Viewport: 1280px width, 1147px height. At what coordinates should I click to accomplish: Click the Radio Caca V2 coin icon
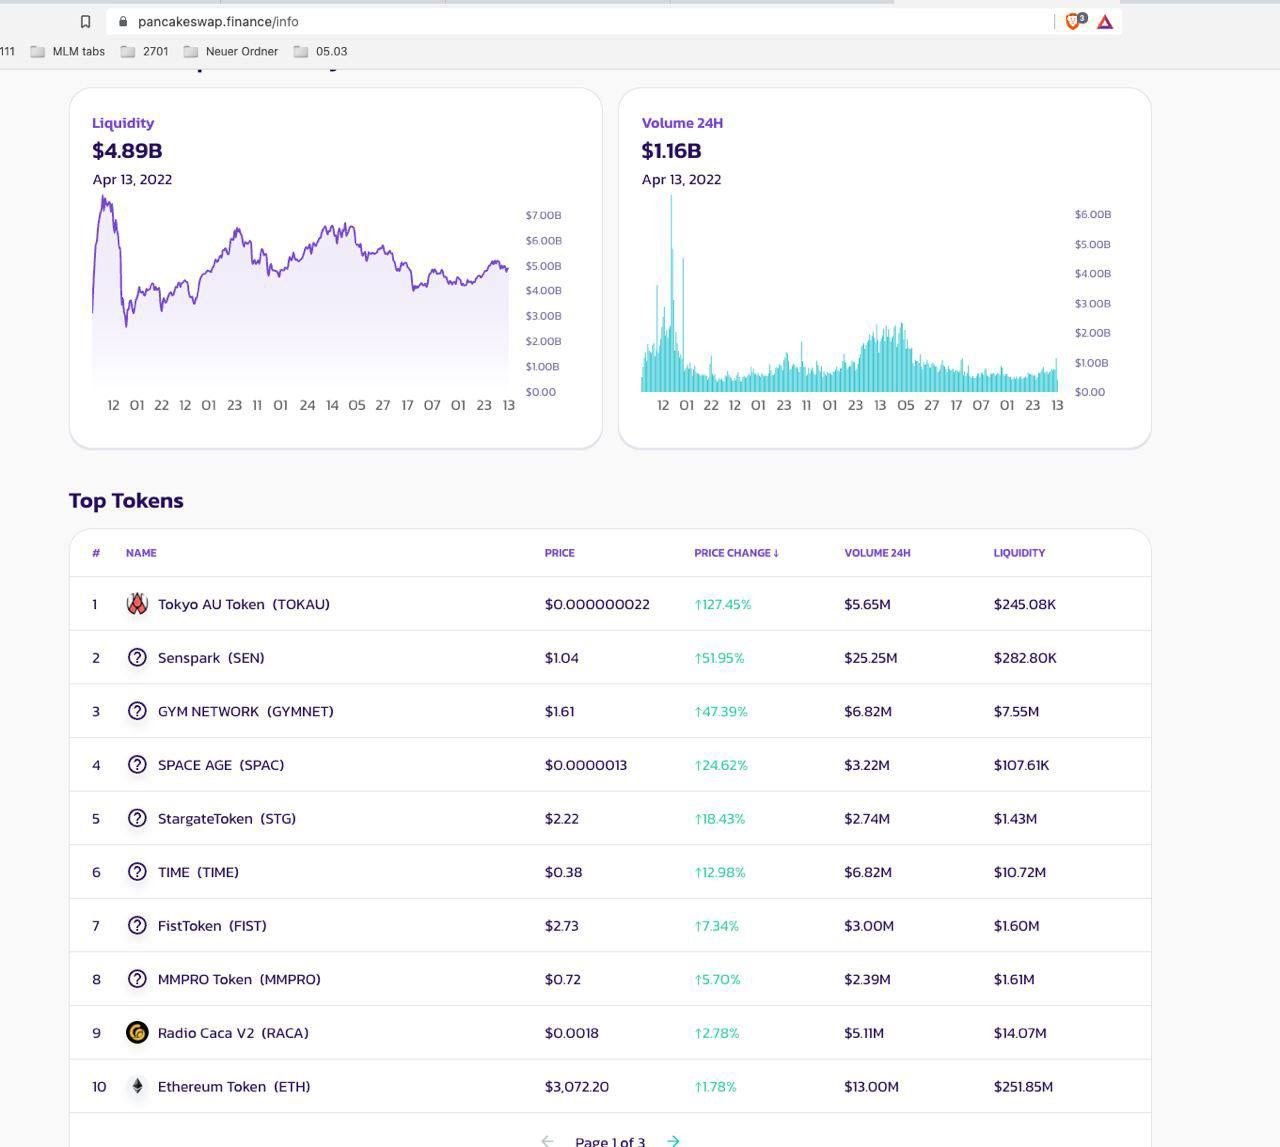(x=137, y=1032)
